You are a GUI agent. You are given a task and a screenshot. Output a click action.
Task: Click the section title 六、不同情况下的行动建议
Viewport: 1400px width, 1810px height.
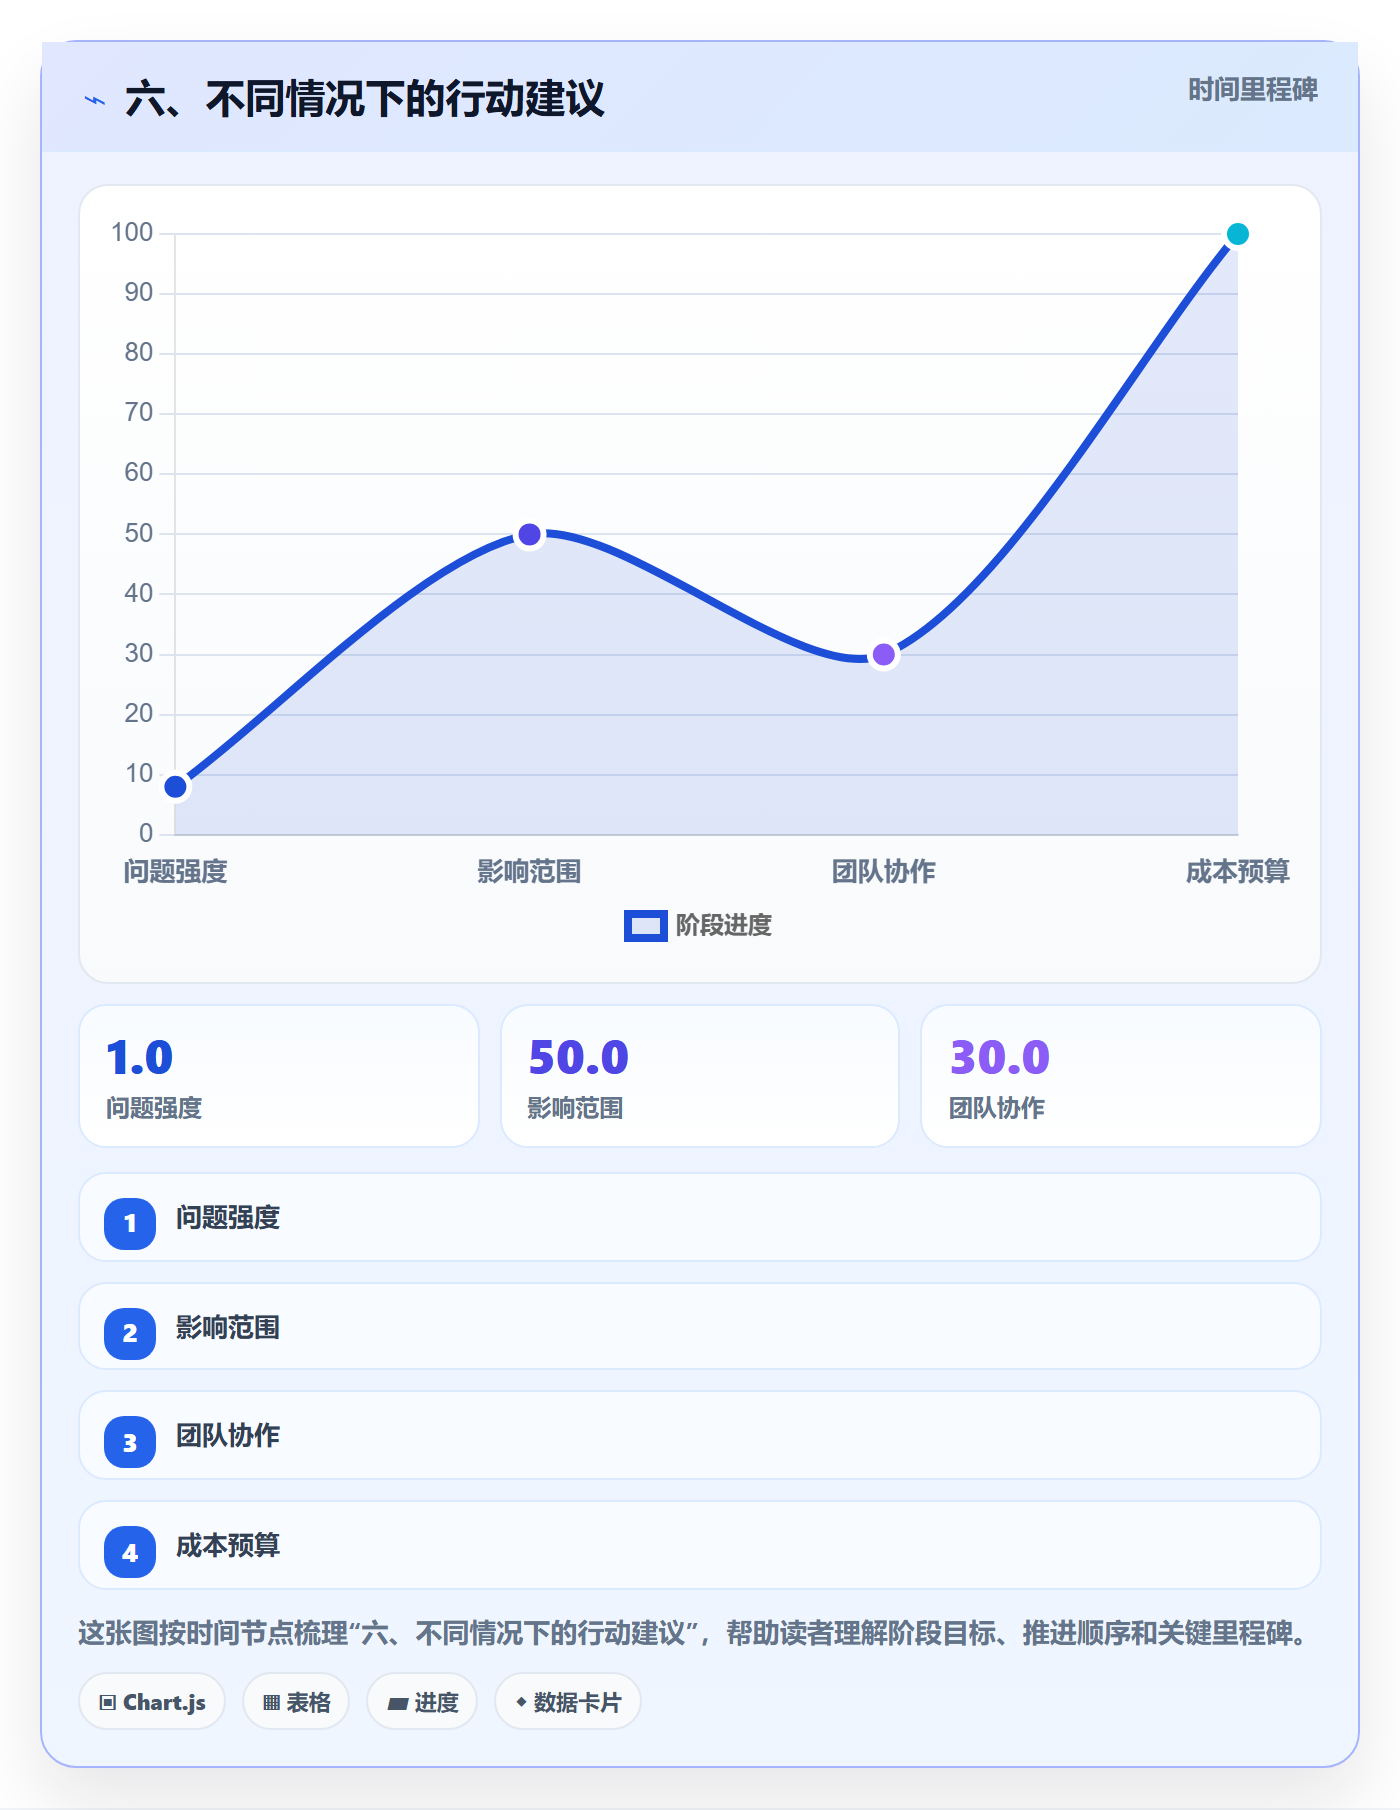365,100
